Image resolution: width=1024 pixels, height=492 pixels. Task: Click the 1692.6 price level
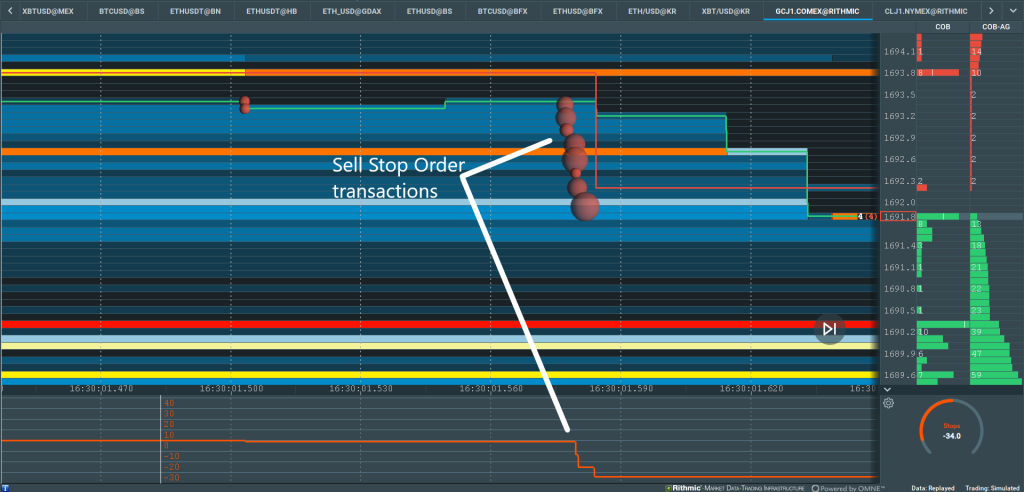coord(898,159)
